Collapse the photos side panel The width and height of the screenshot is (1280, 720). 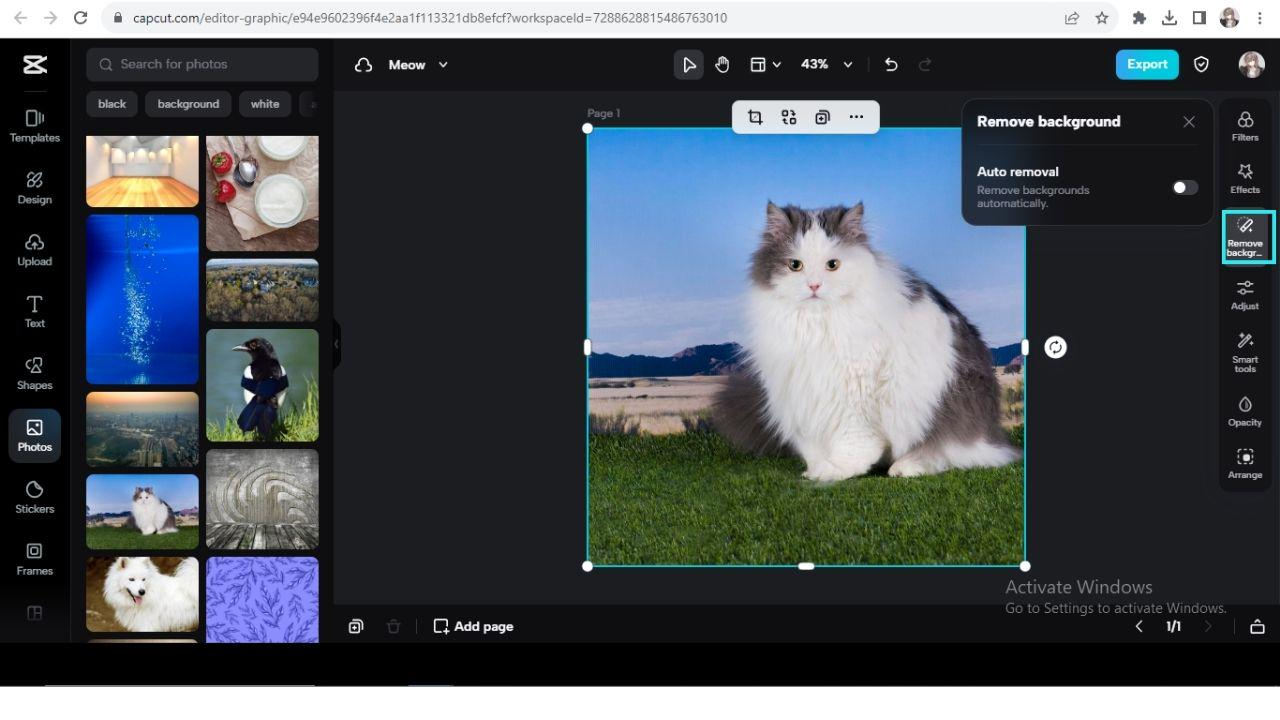click(337, 344)
